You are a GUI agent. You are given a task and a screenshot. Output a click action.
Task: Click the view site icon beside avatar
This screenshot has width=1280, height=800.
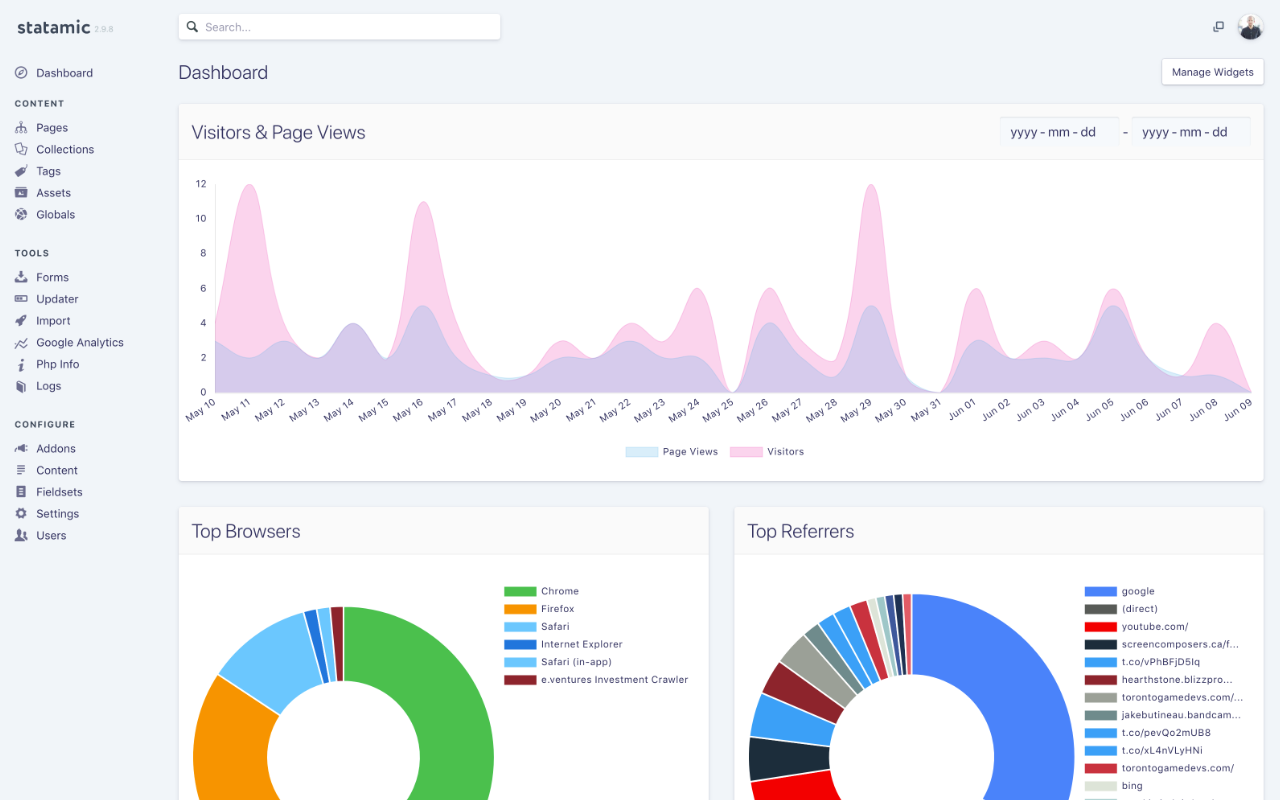(1218, 27)
